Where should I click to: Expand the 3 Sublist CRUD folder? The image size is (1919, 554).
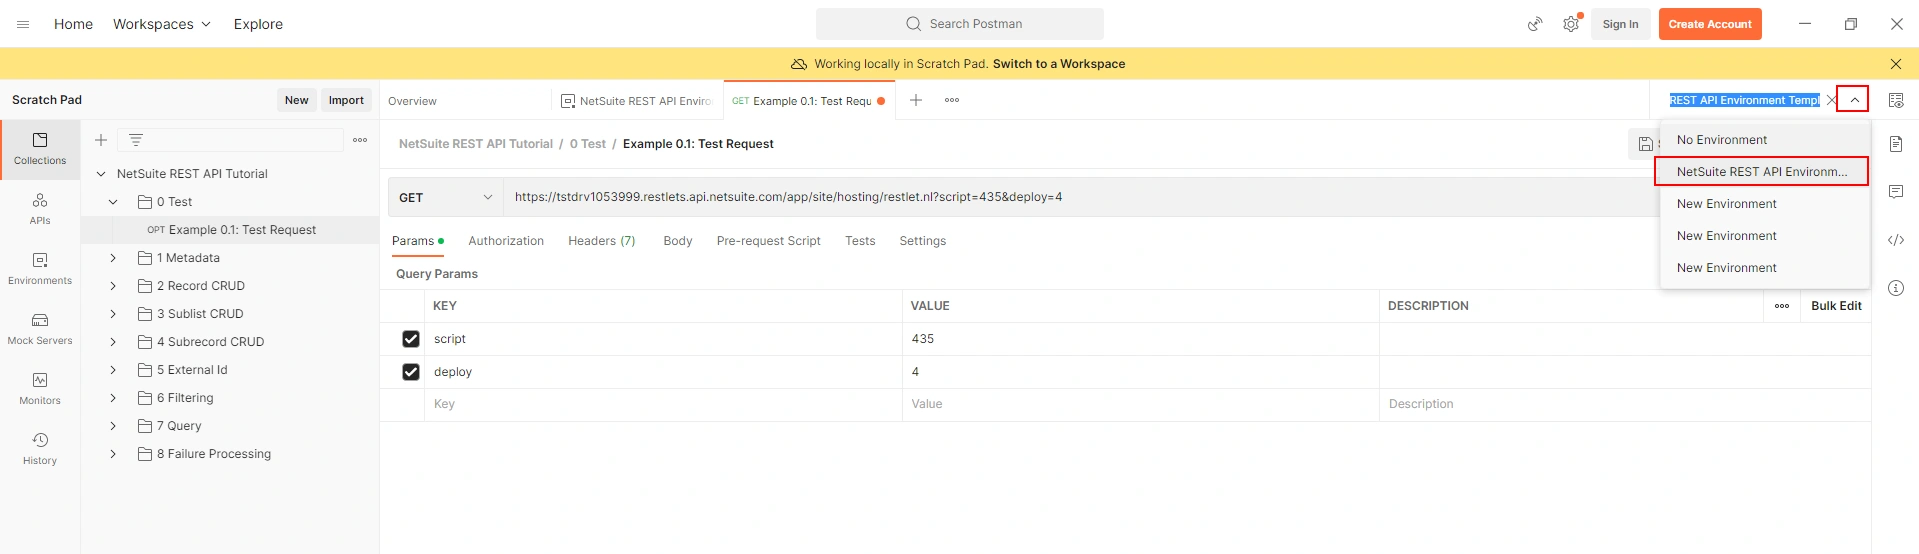pos(113,314)
